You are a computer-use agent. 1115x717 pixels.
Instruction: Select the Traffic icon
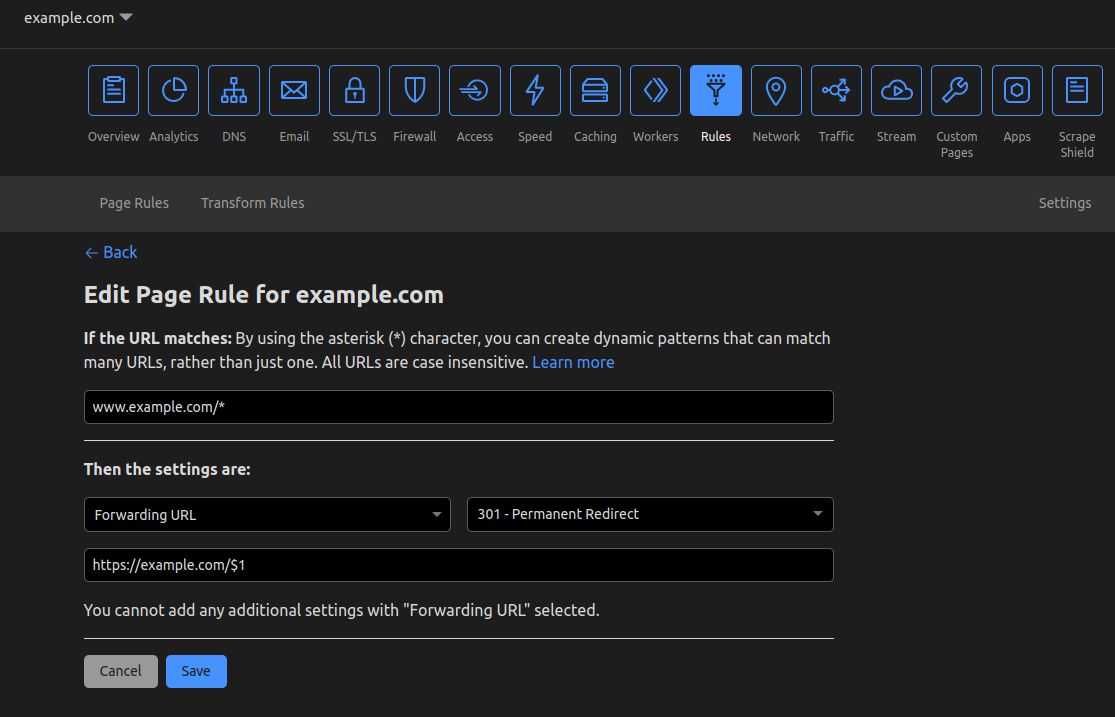[x=836, y=90]
